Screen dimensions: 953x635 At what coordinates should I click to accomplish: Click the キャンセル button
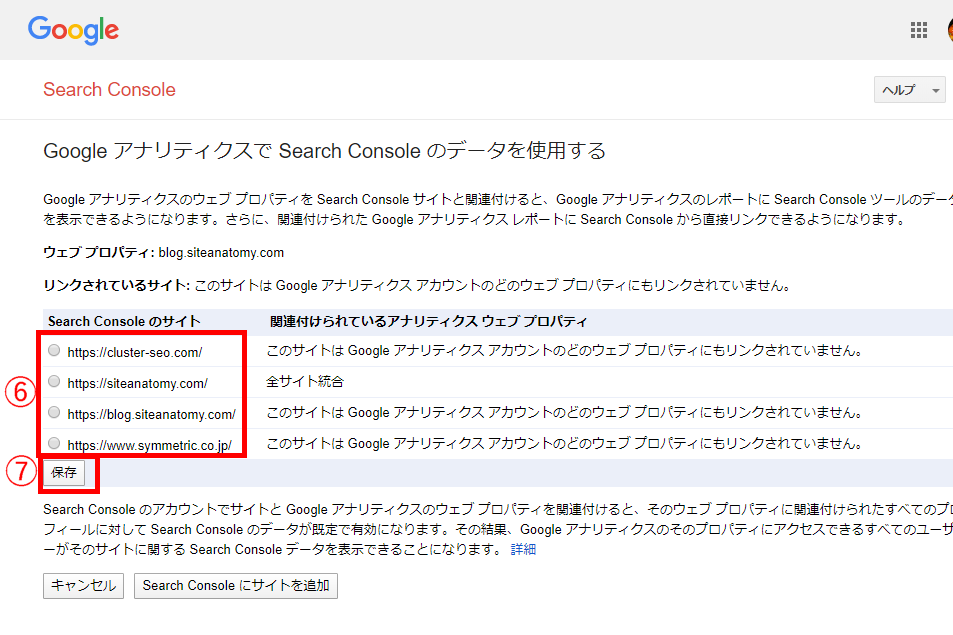pyautogui.click(x=83, y=586)
